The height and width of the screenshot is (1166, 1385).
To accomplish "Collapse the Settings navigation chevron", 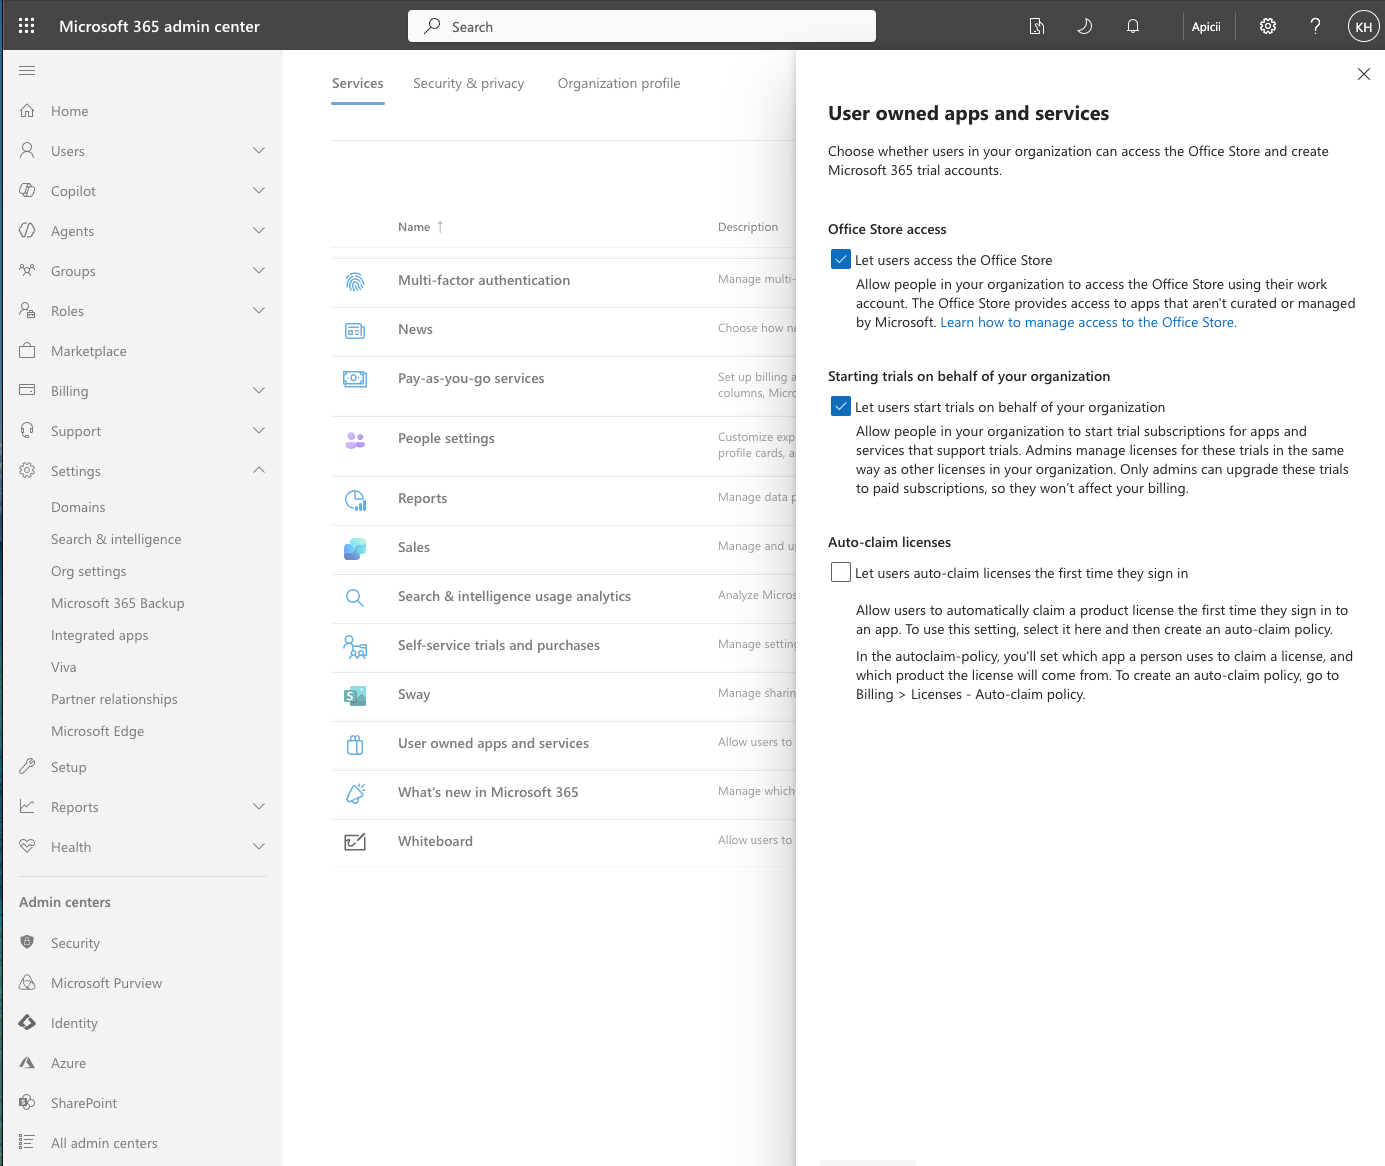I will click(x=259, y=470).
